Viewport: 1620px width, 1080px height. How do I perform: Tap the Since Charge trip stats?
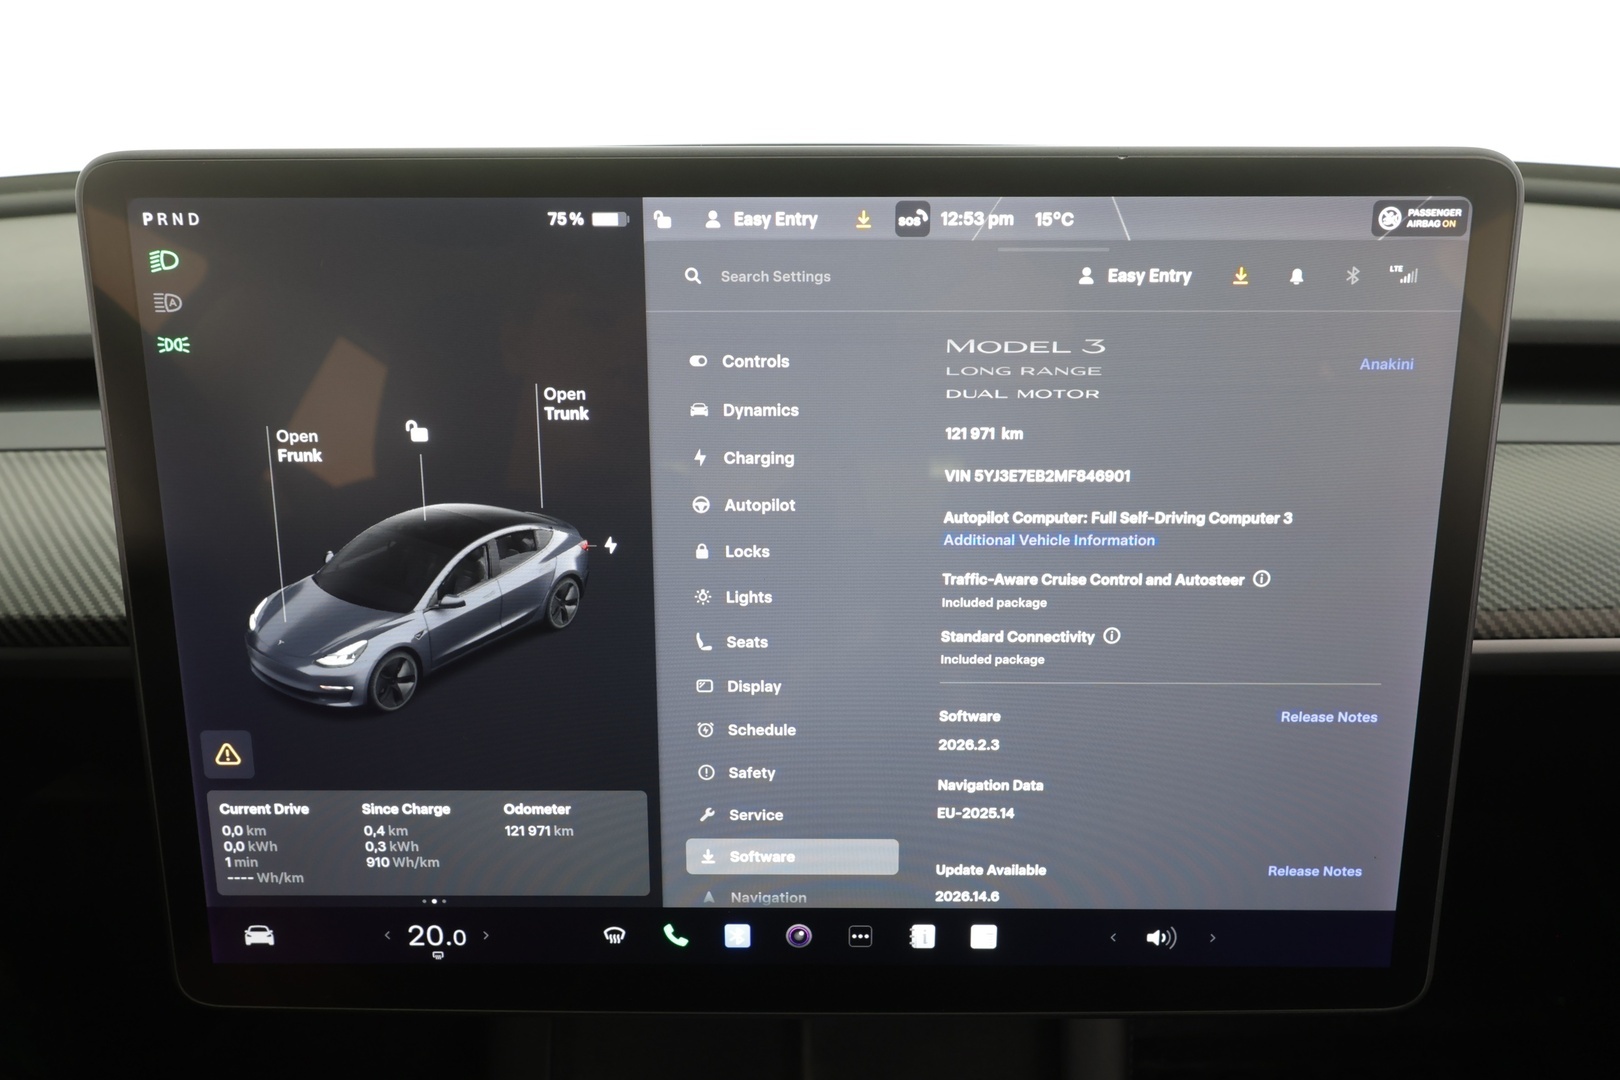coord(406,835)
